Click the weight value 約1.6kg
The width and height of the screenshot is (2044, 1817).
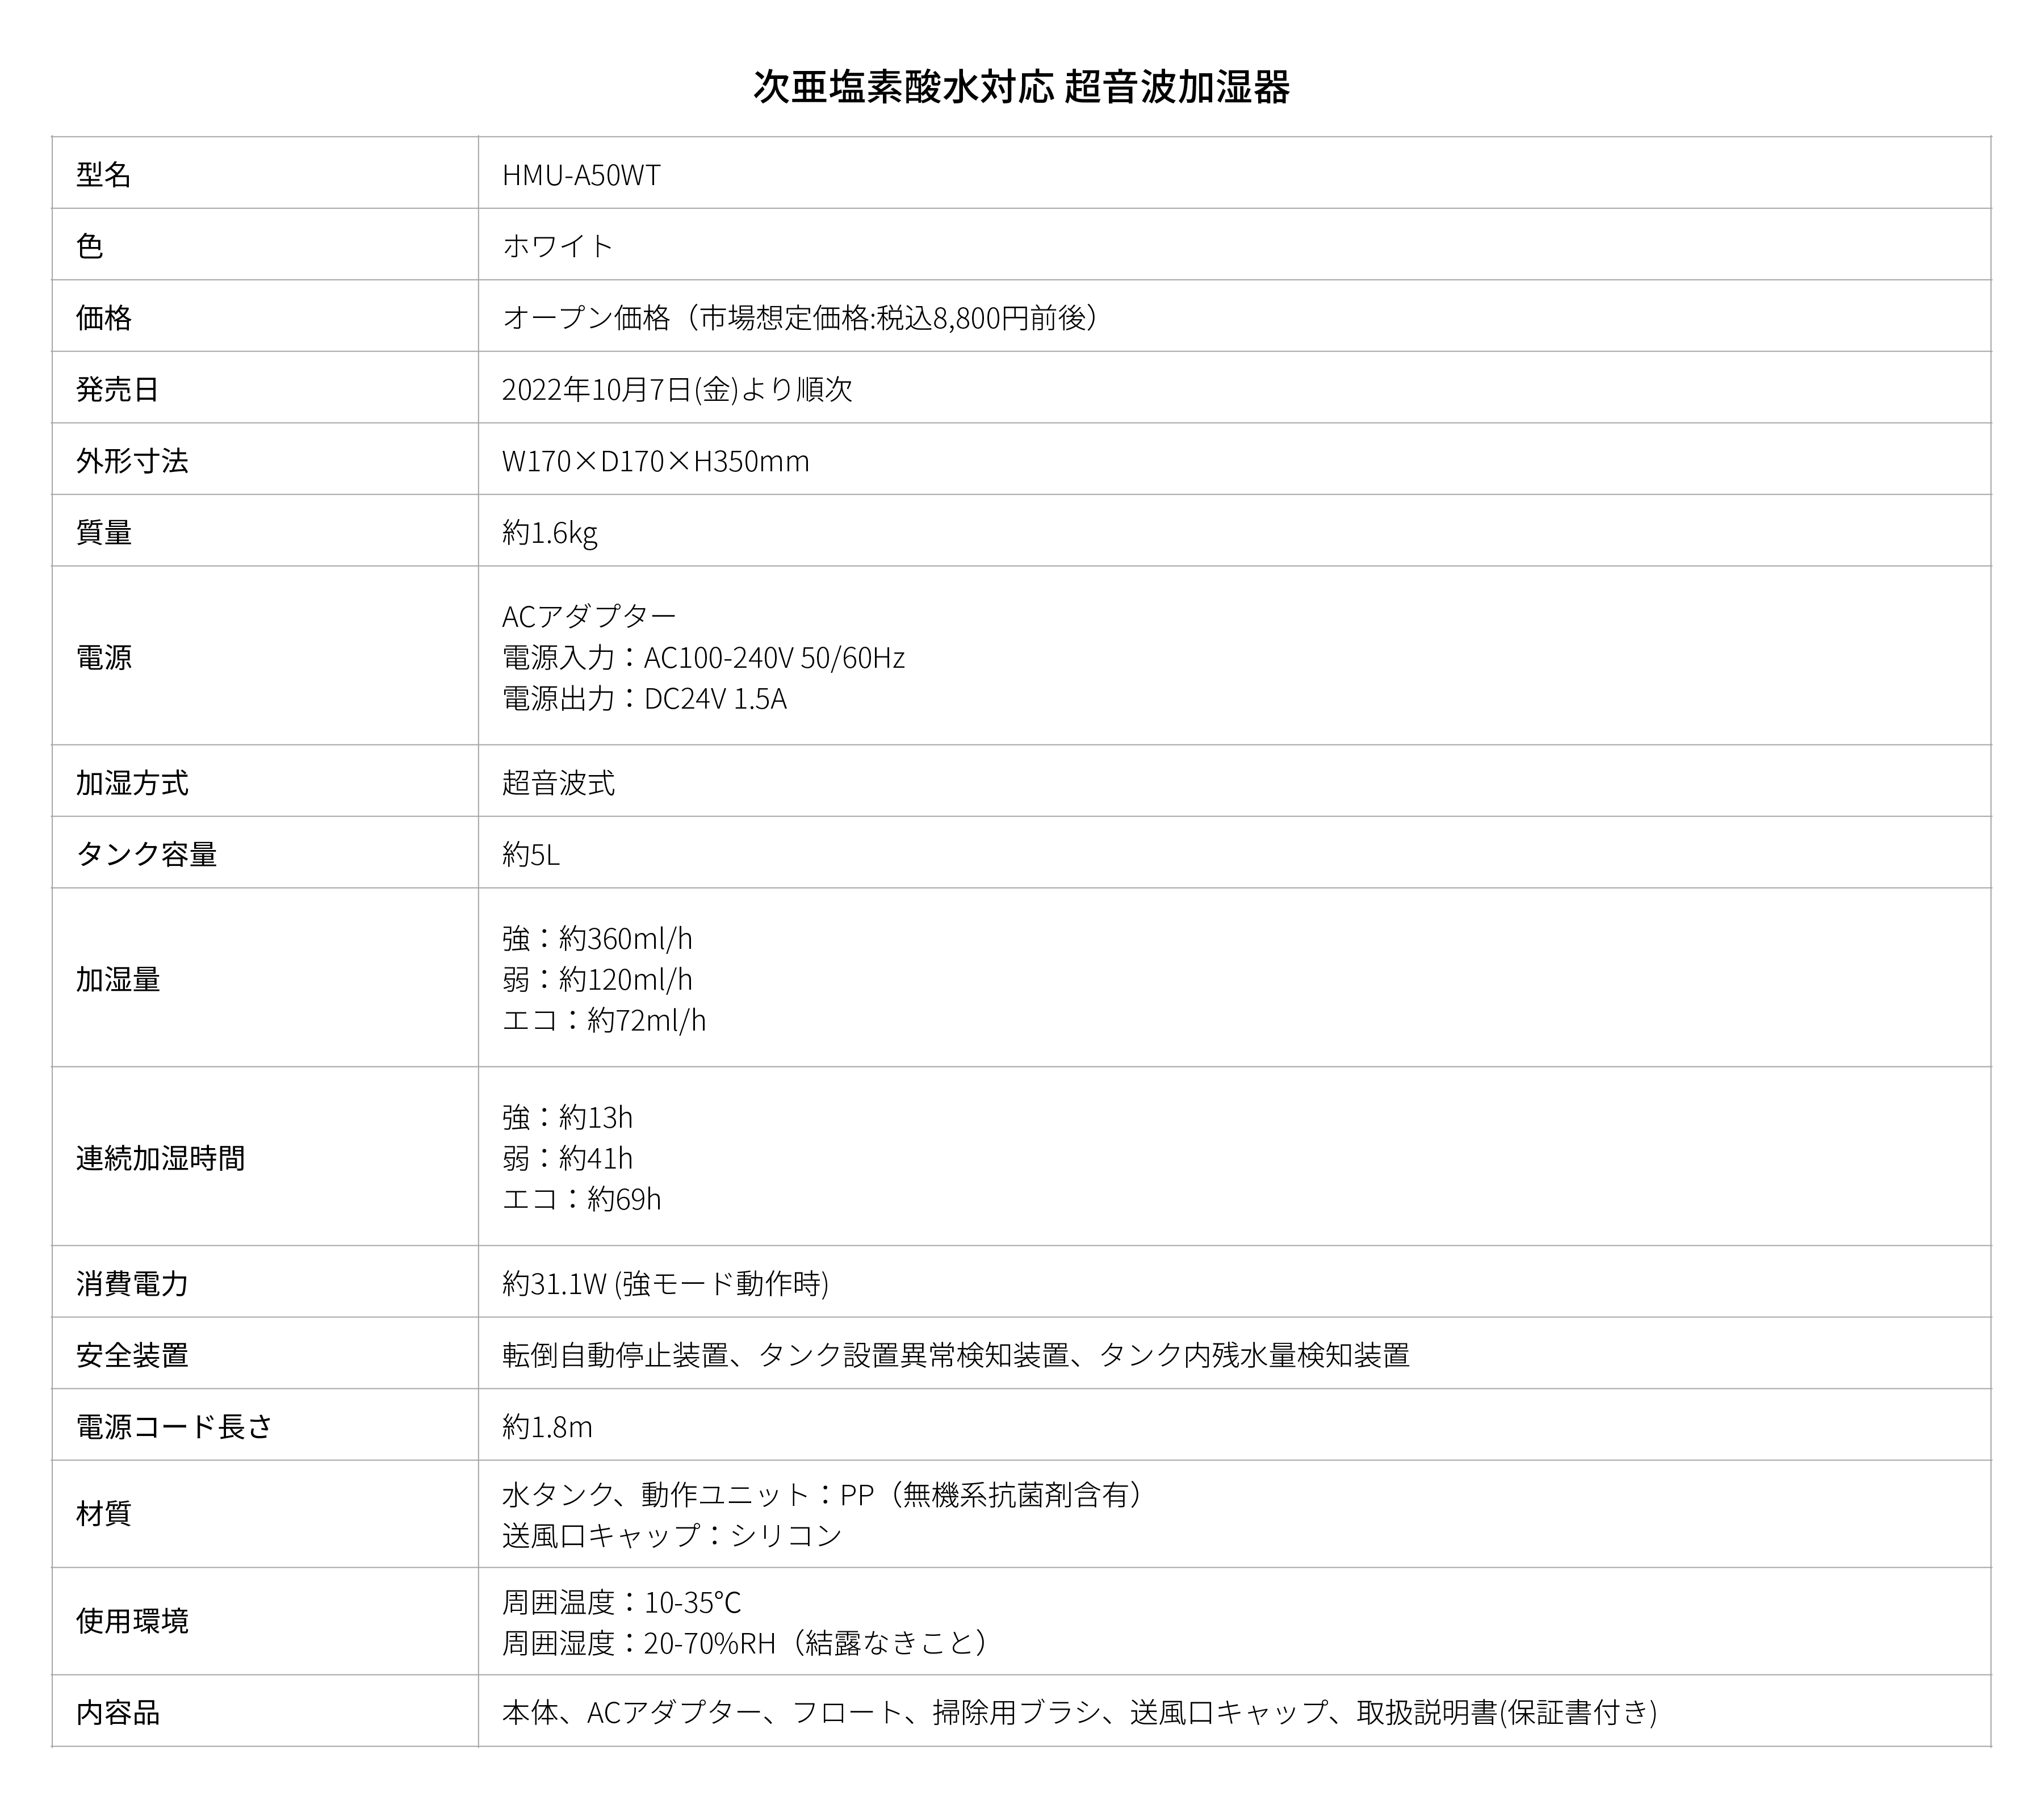[x=550, y=532]
